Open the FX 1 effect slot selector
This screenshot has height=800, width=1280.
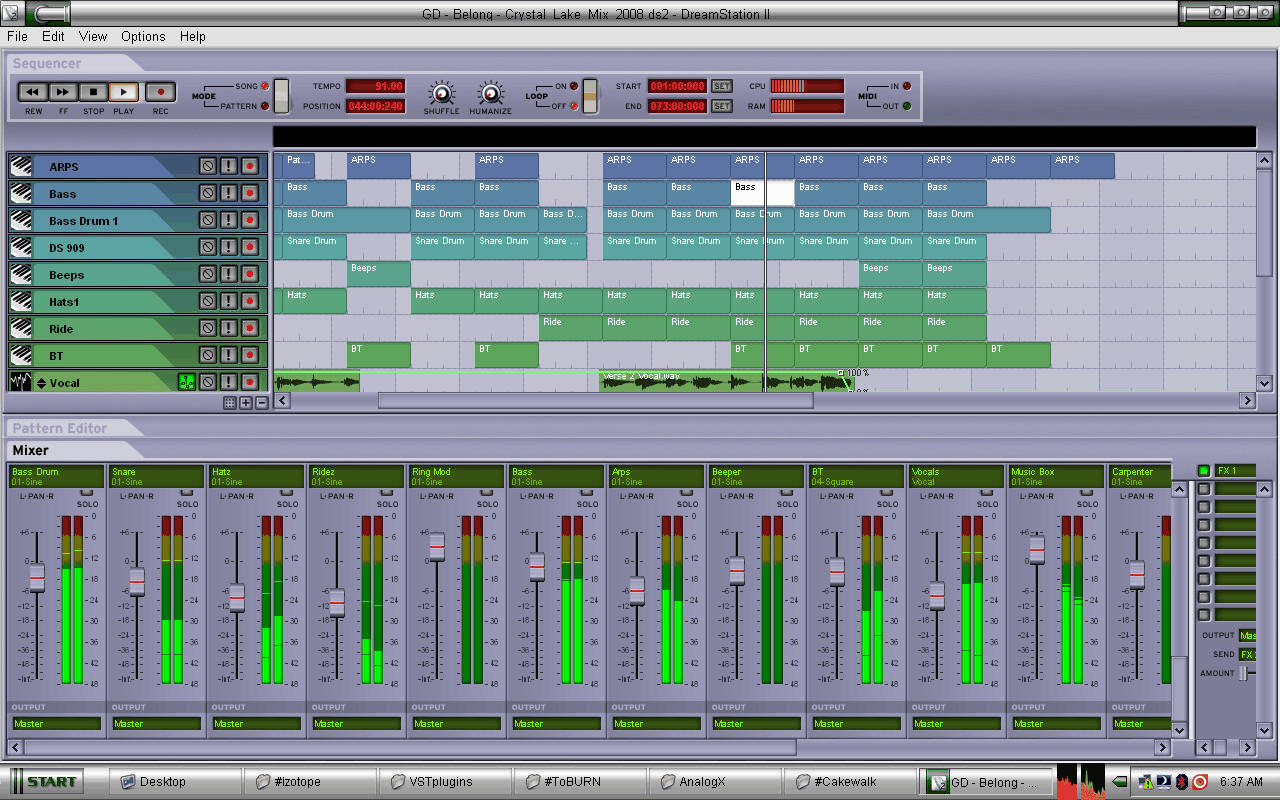pos(1235,471)
